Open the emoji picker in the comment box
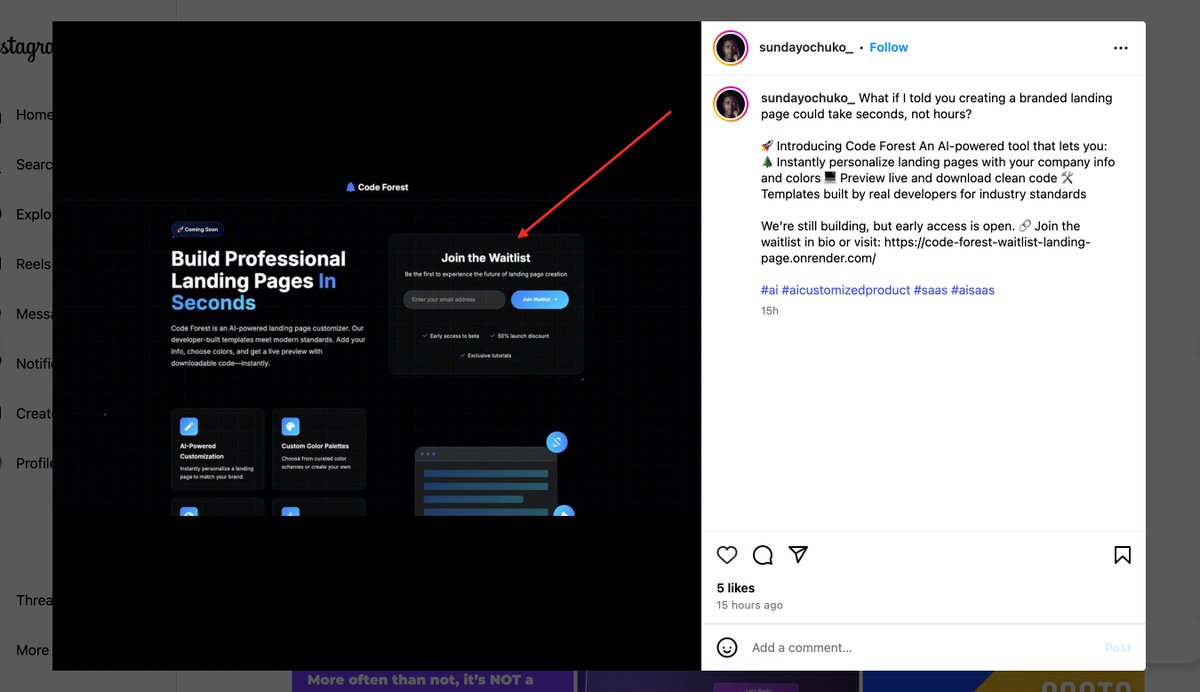This screenshot has height=692, width=1200. (x=727, y=647)
